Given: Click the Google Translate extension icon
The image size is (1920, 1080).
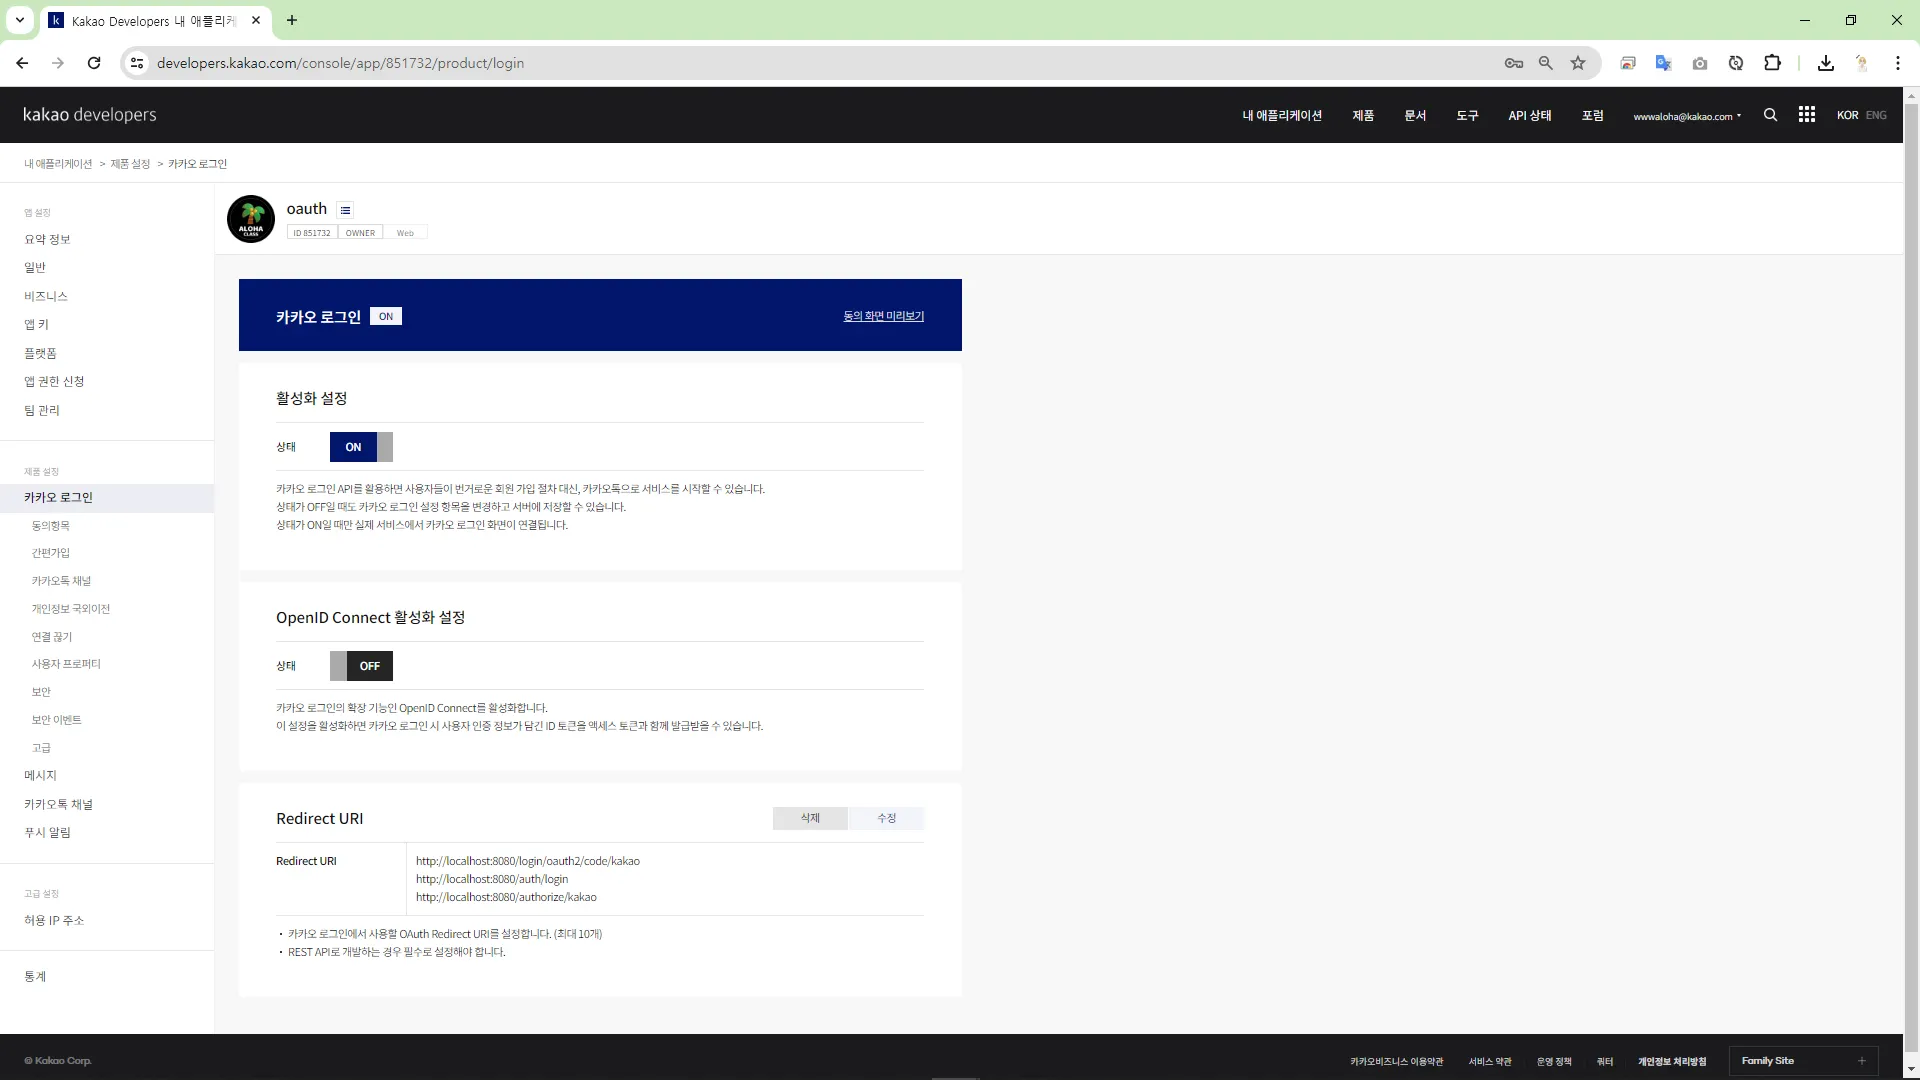Looking at the screenshot, I should click(x=1663, y=63).
